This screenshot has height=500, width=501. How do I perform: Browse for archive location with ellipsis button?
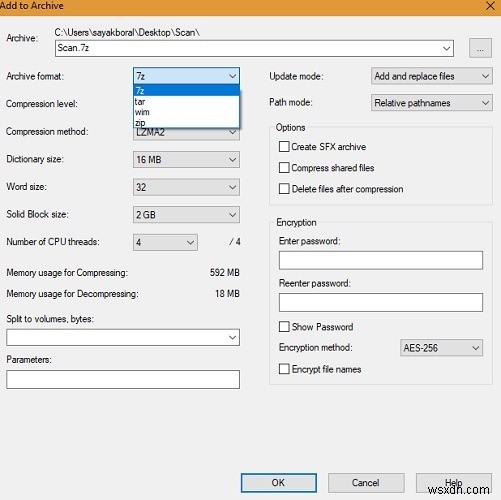tap(480, 48)
